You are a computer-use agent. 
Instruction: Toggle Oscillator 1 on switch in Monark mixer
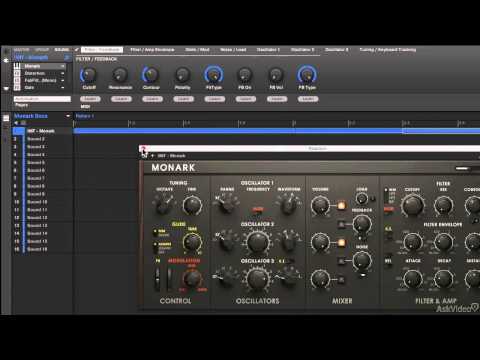click(341, 206)
